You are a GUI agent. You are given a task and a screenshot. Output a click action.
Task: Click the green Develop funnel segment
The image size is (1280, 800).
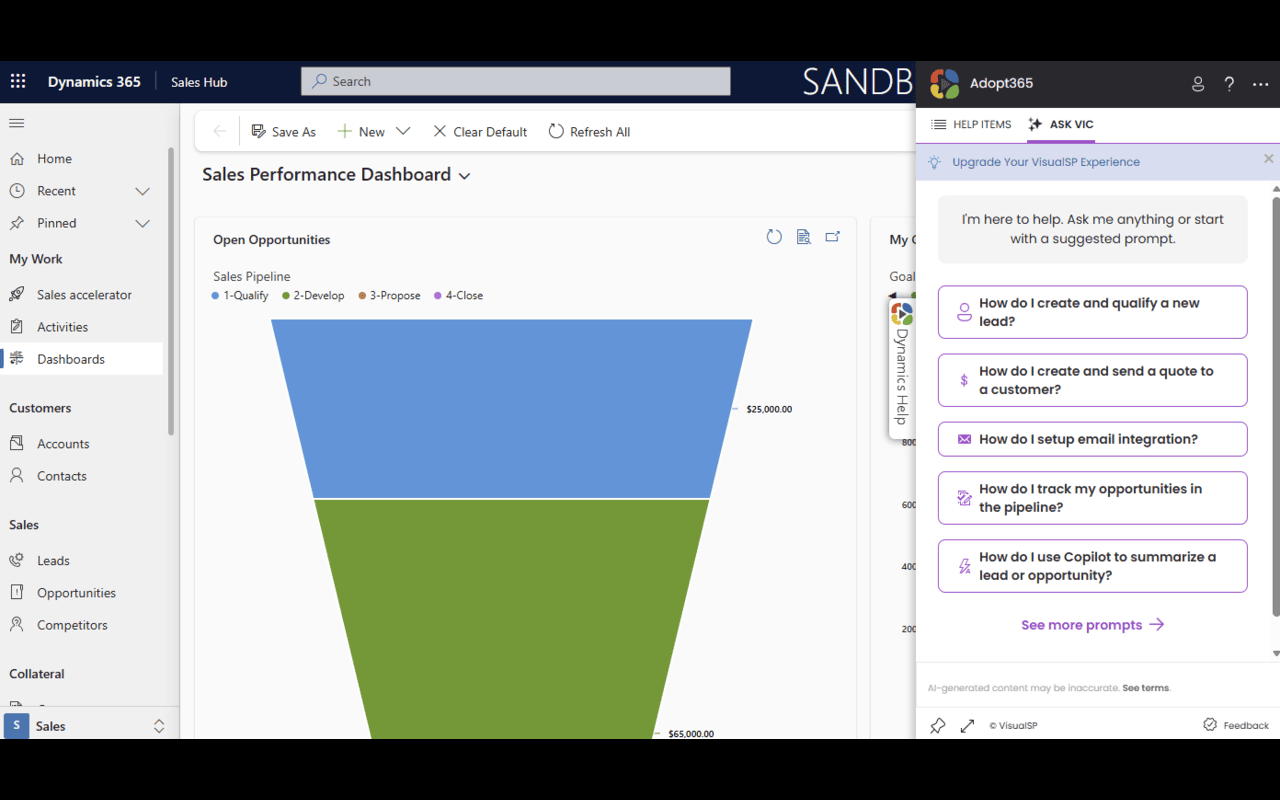pos(511,618)
